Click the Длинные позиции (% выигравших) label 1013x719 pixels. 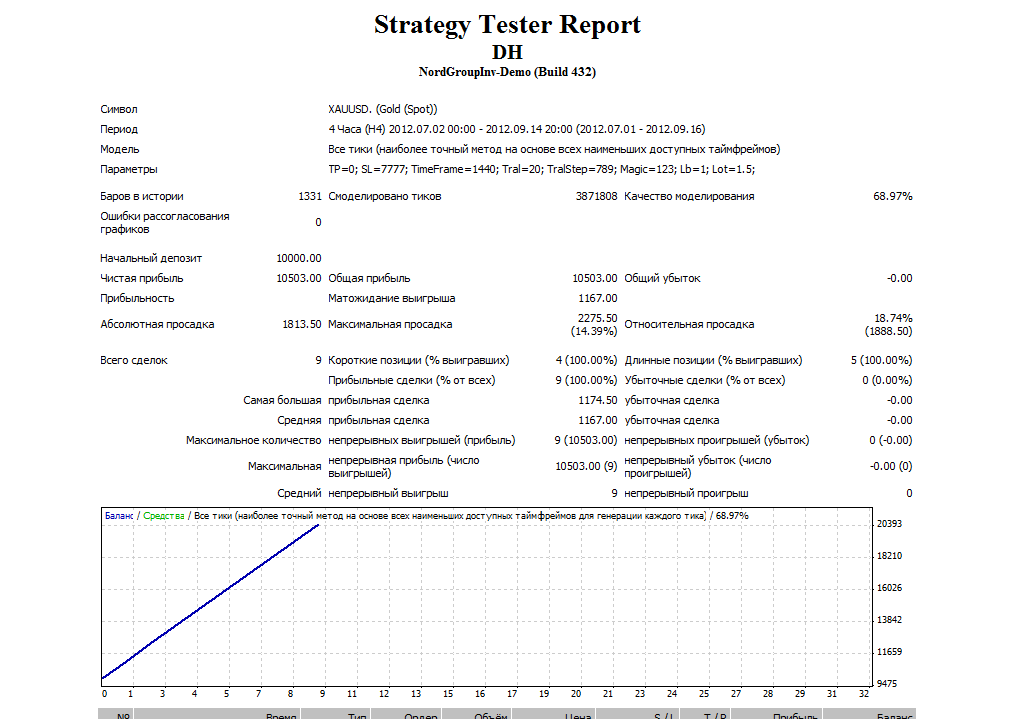713,360
